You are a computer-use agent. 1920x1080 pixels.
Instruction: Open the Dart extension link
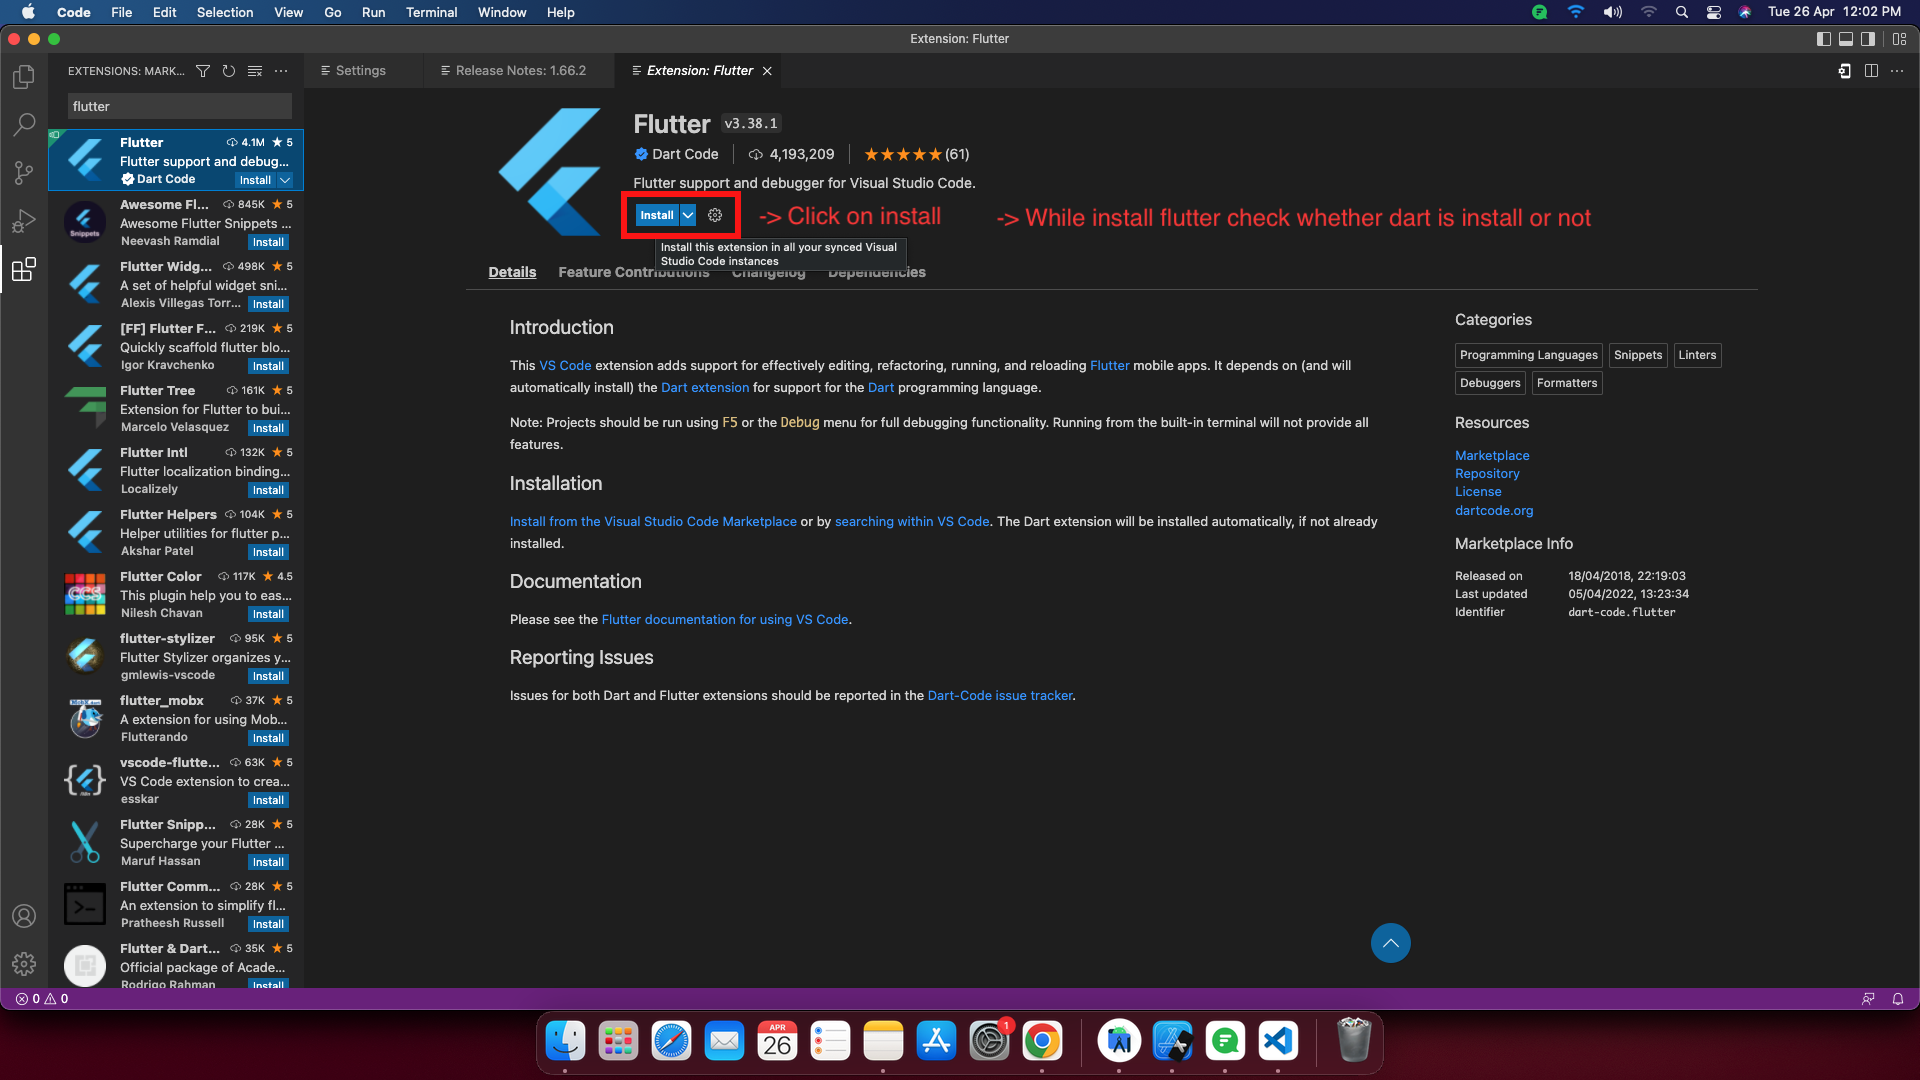704,388
